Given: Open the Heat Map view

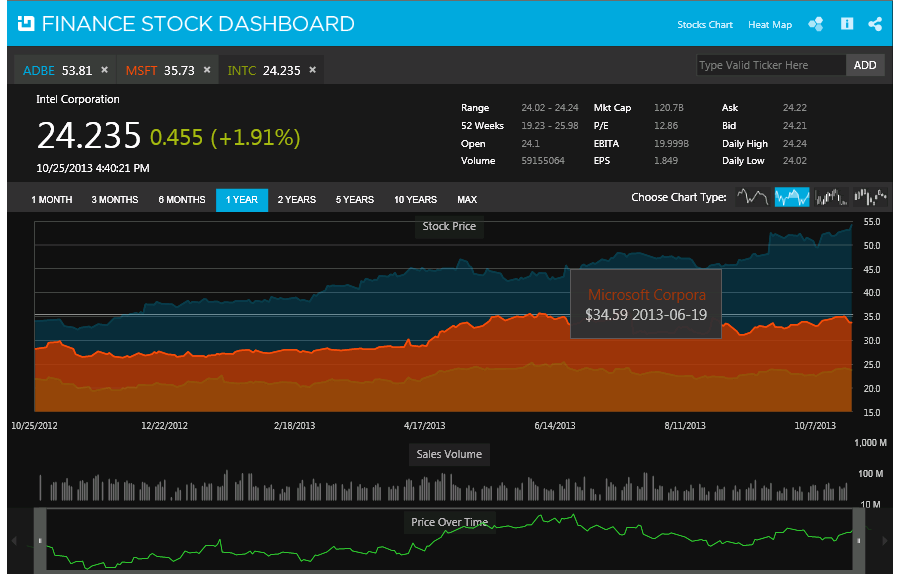Looking at the screenshot, I should [x=770, y=25].
